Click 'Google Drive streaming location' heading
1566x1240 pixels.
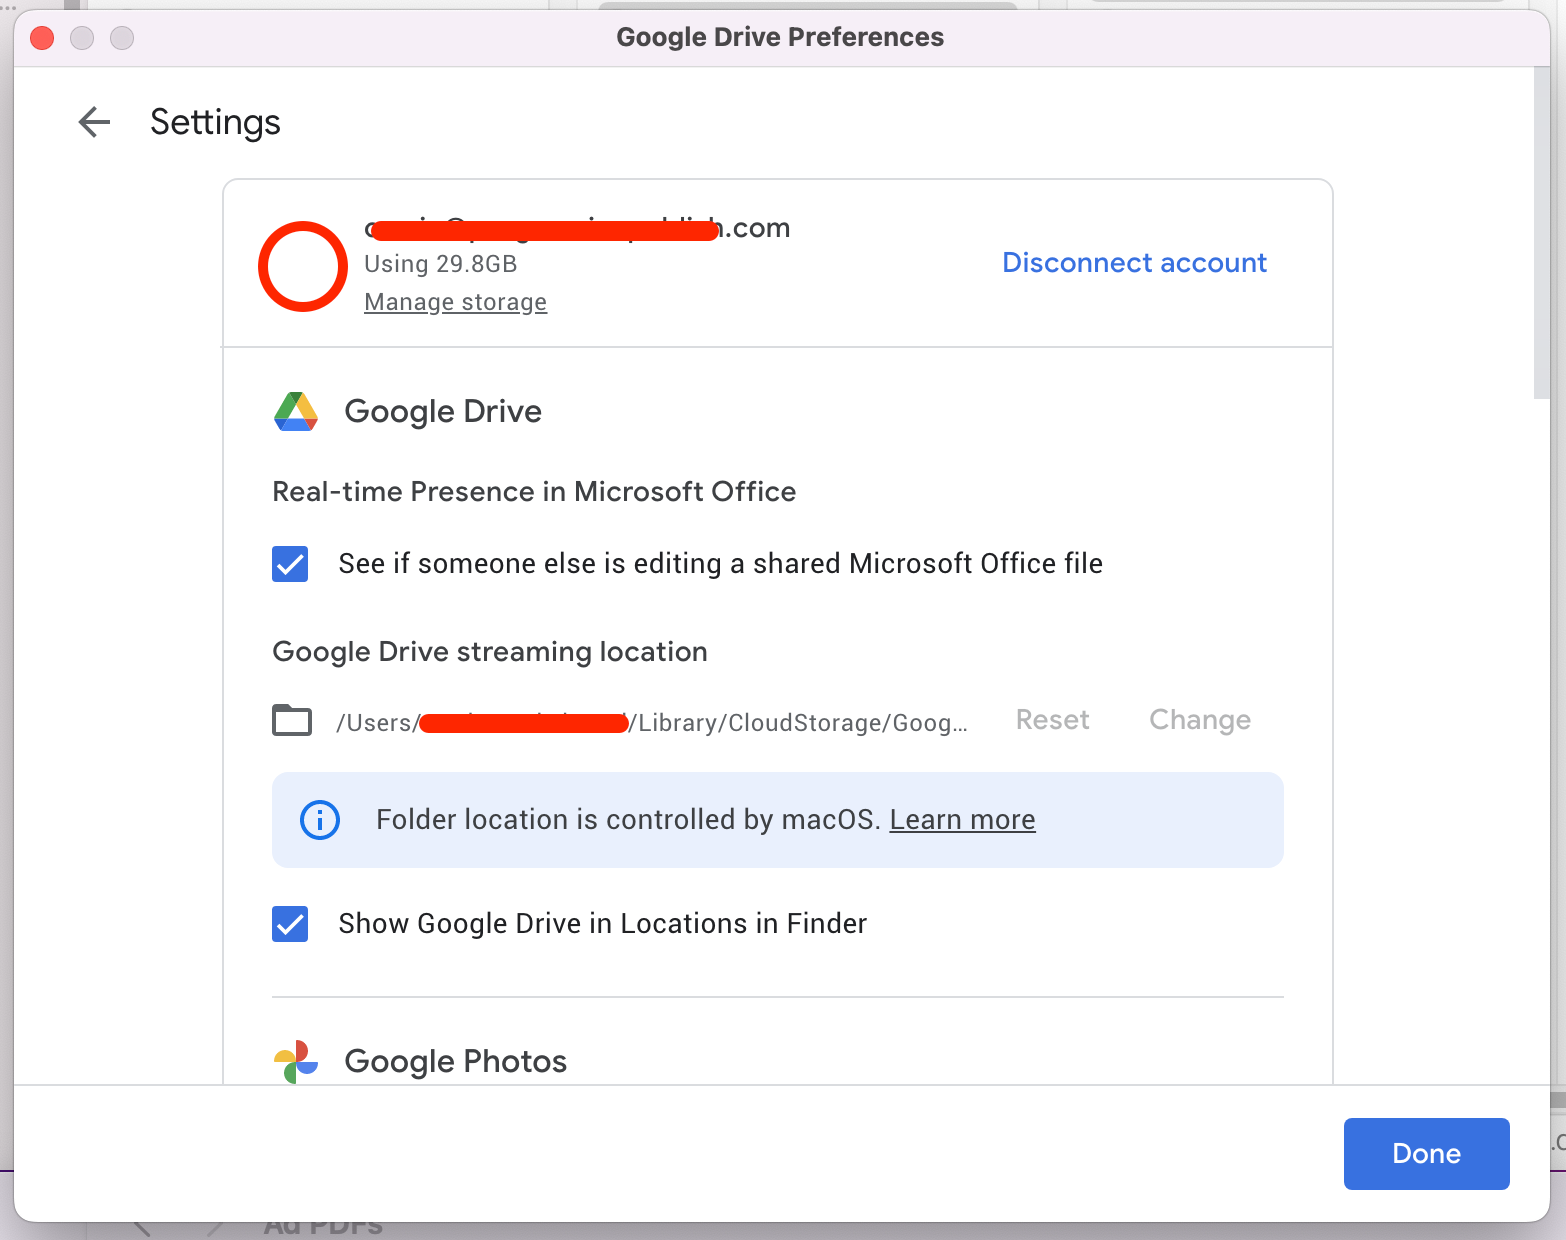tap(490, 652)
